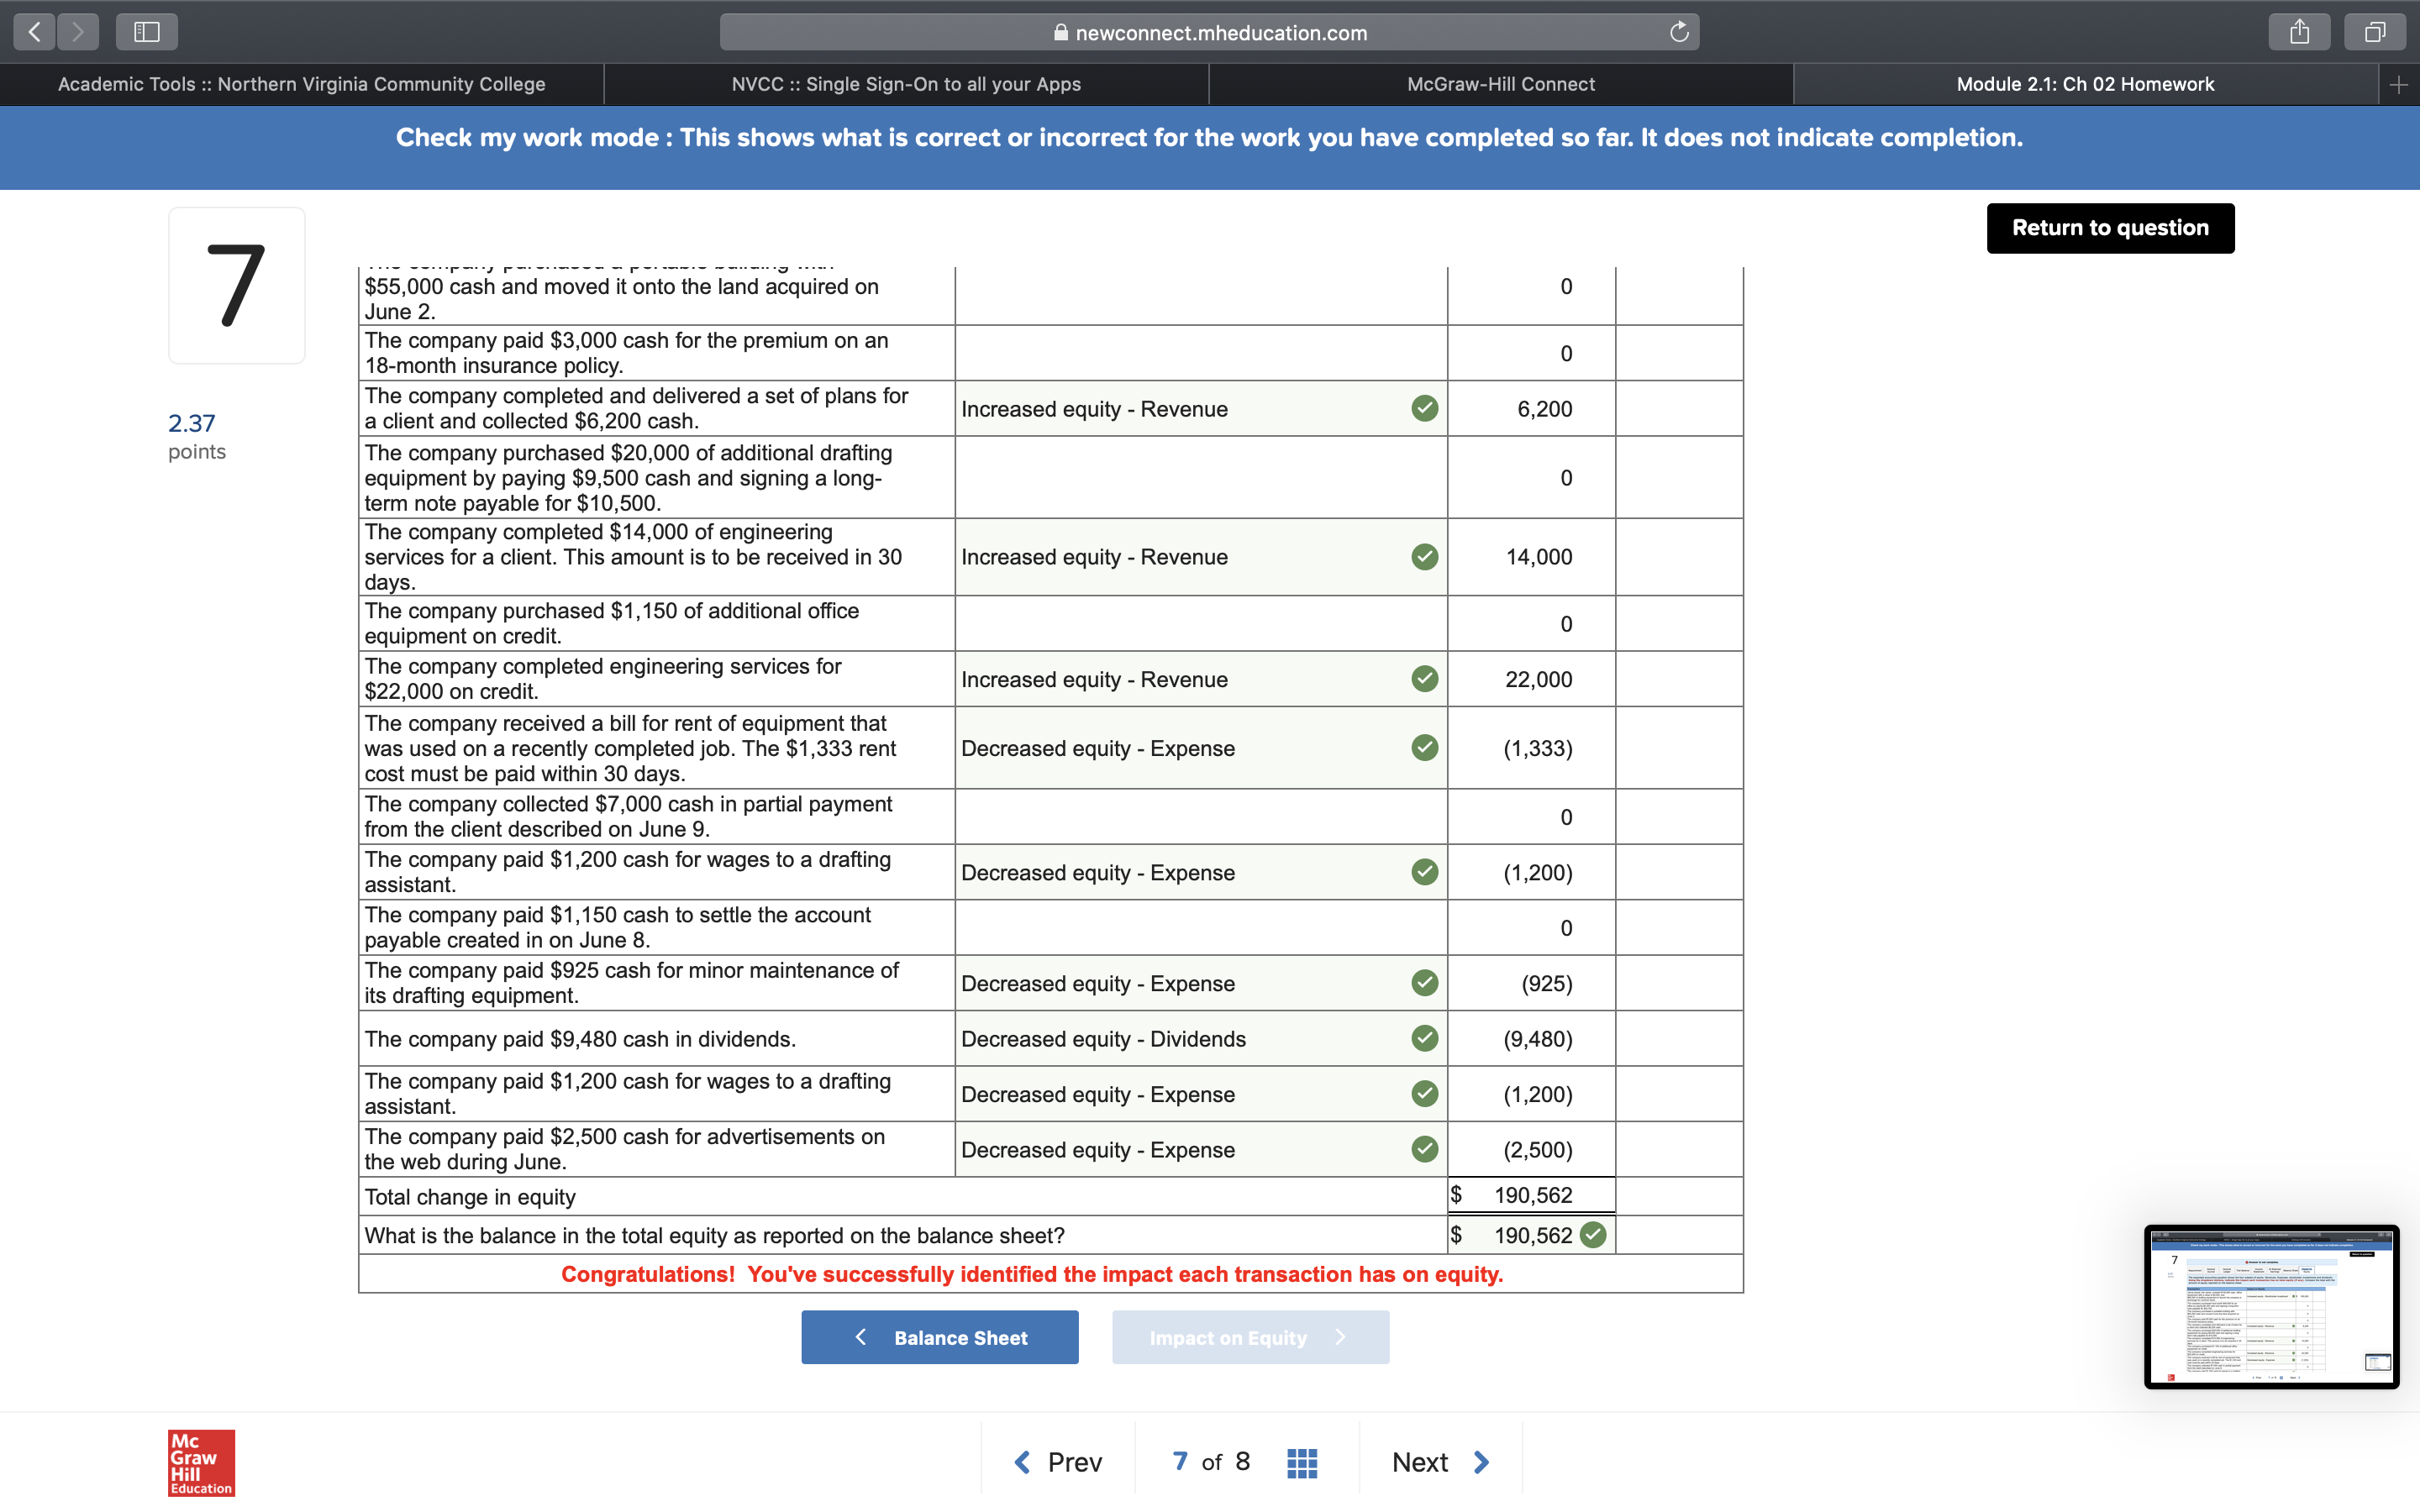Open the Safari sidebar

[x=146, y=31]
